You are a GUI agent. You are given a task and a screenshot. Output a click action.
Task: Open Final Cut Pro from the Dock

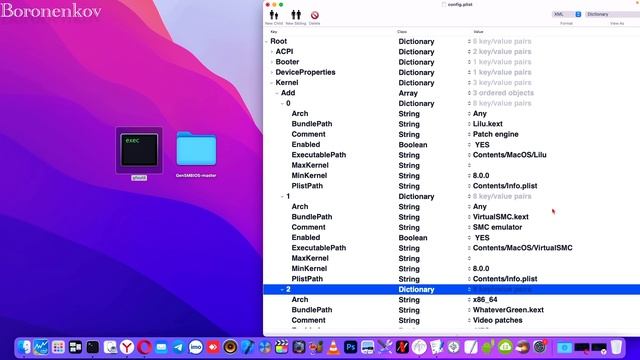(x=282, y=347)
